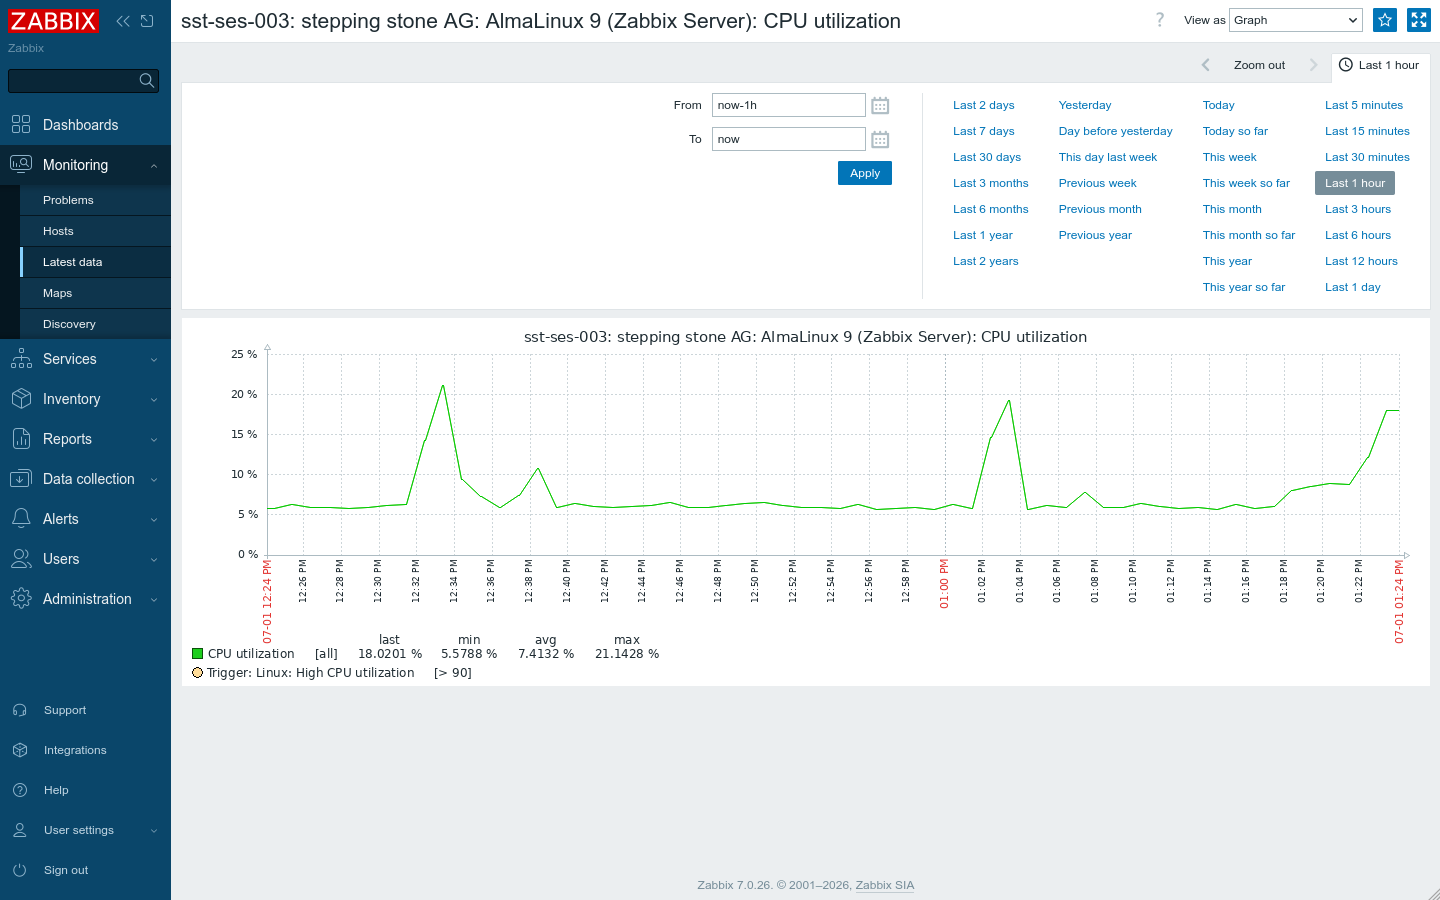Image resolution: width=1440 pixels, height=900 pixels.
Task: Expand the Alerts menu
Action: [x=154, y=520]
